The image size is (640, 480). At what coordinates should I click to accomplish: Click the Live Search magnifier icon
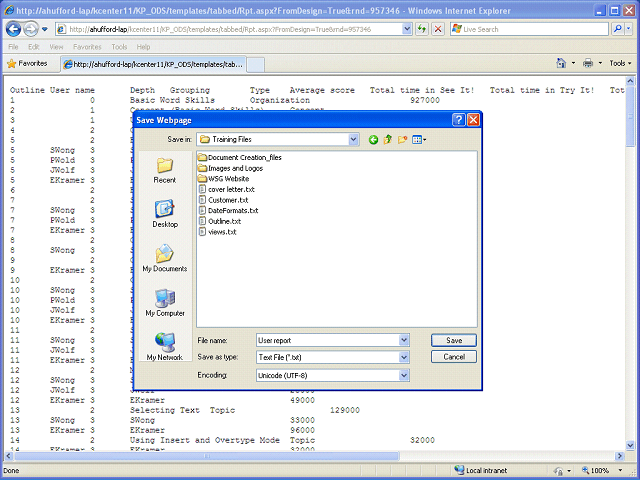pos(617,29)
